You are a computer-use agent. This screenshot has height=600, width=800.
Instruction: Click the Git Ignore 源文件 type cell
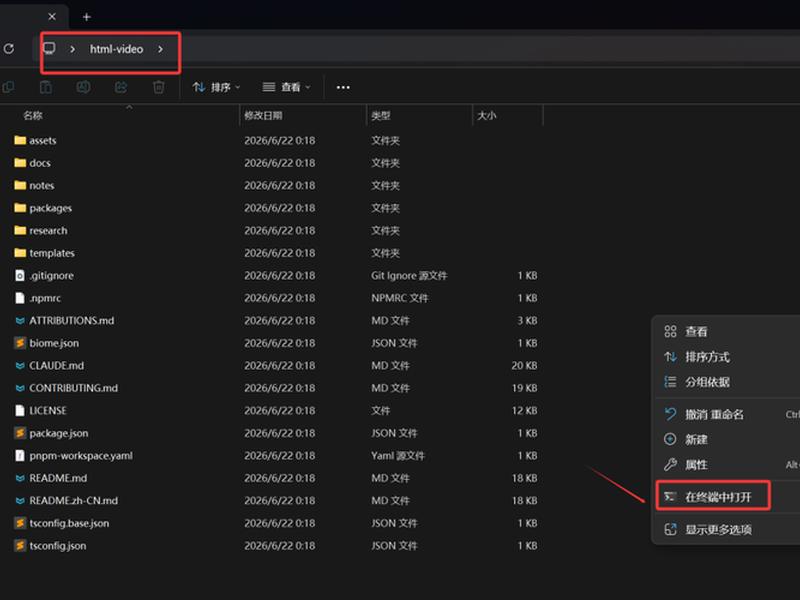(409, 276)
